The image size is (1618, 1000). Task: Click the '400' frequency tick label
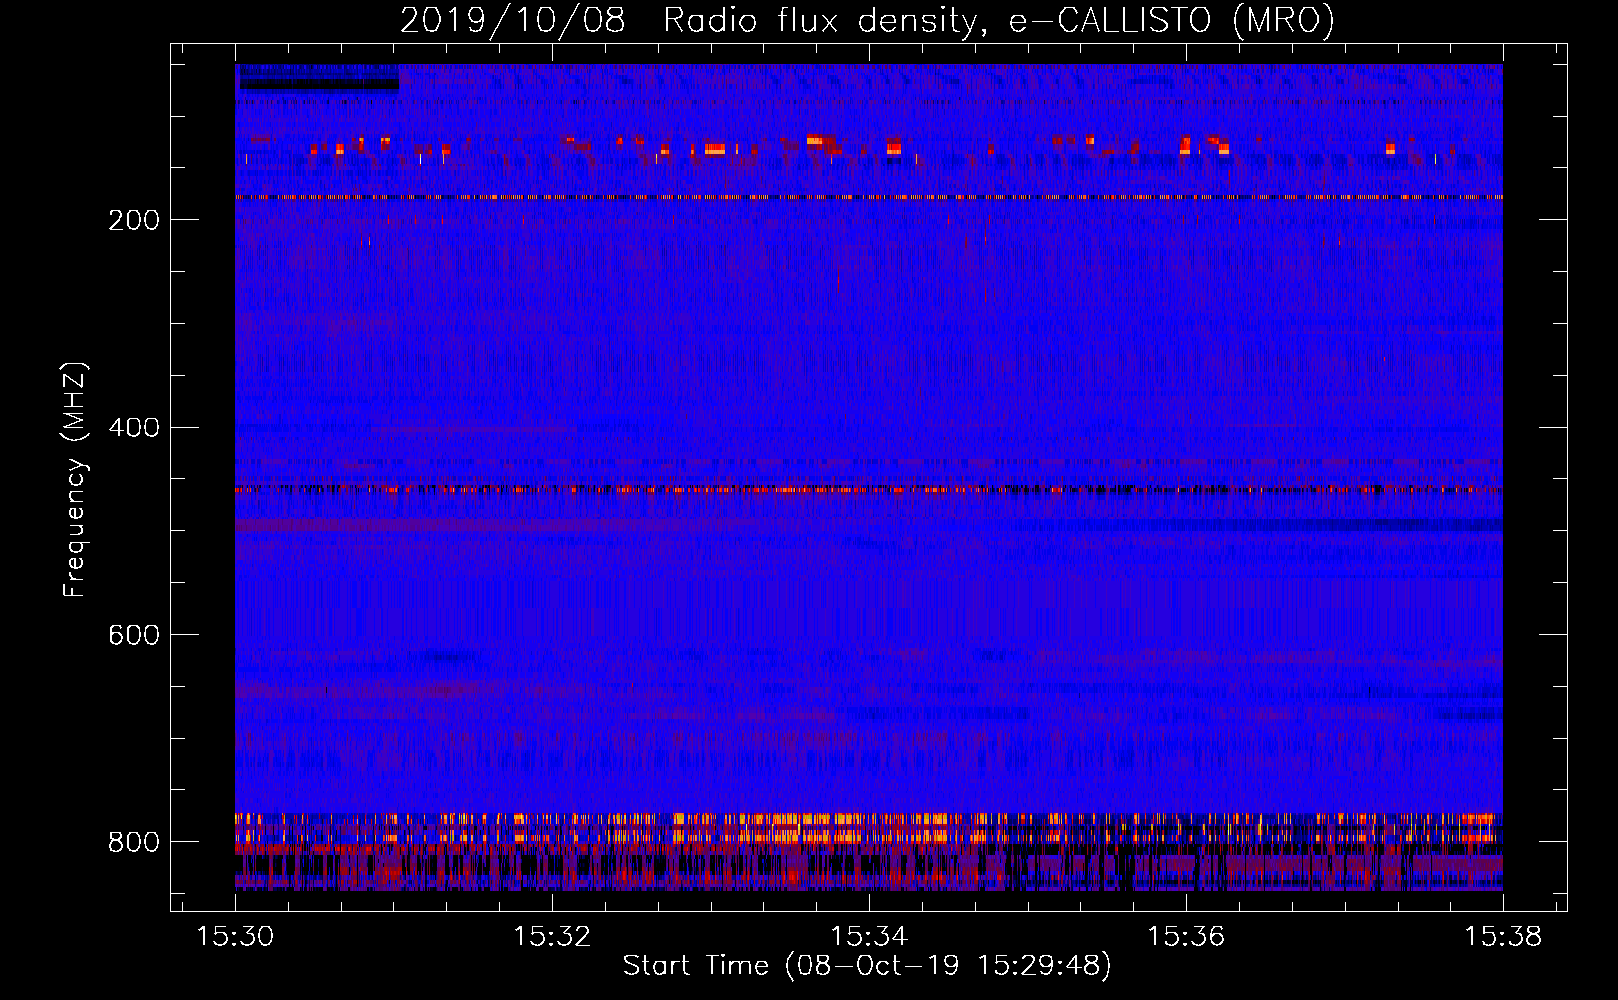[134, 428]
